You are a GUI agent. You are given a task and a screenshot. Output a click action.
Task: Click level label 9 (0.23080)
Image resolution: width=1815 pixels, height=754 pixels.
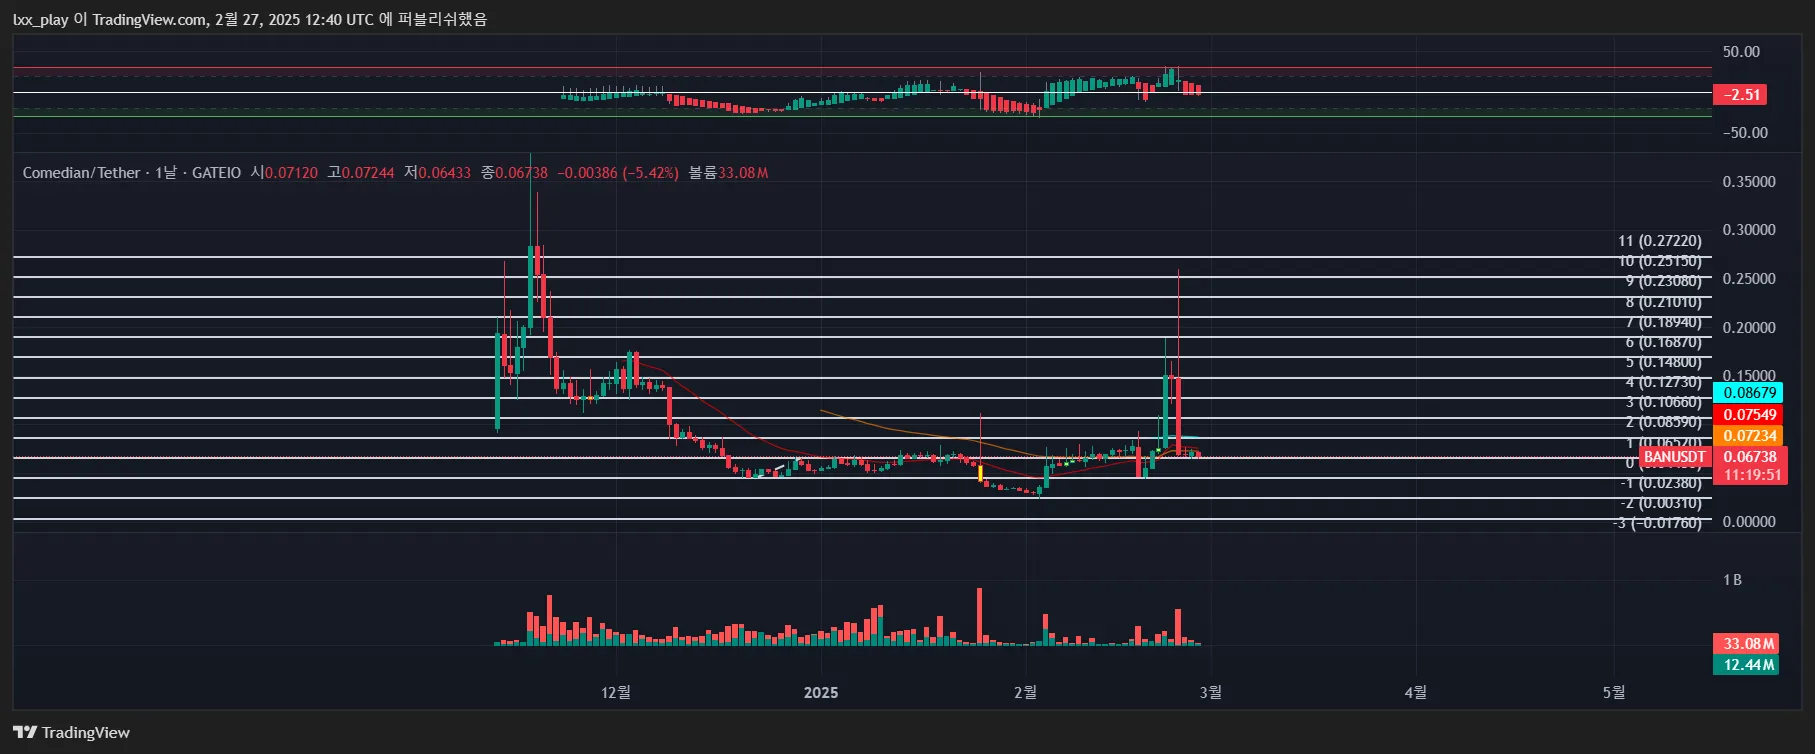coord(1663,281)
